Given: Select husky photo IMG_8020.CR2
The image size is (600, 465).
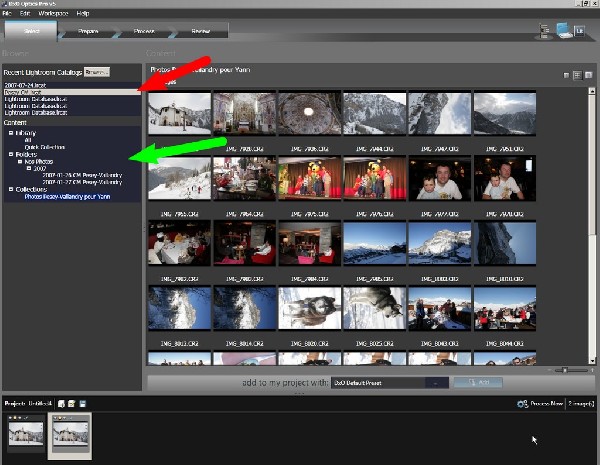Looking at the screenshot, I should pos(310,308).
